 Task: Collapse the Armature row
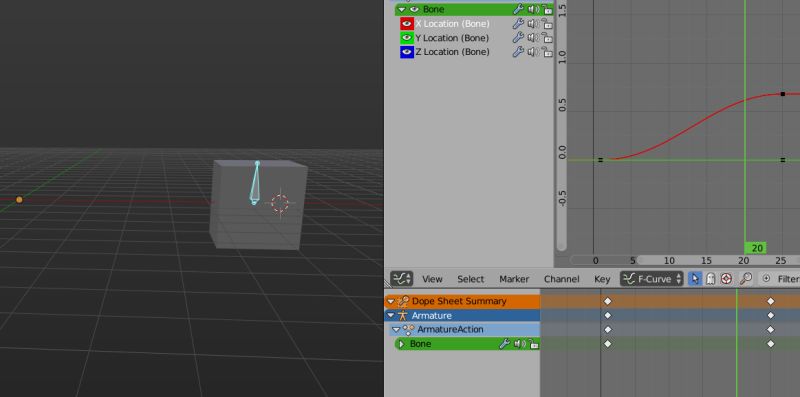coord(391,315)
